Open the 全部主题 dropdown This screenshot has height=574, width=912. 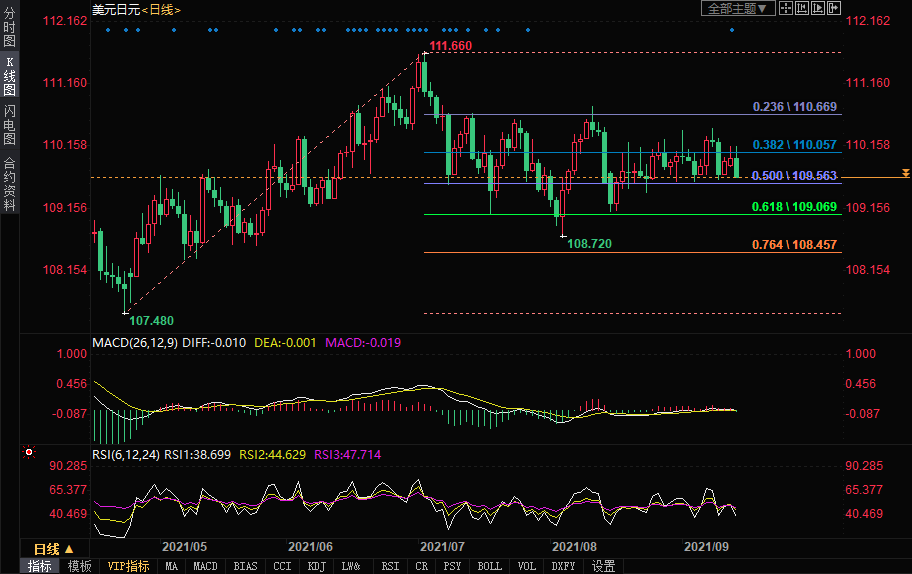pos(738,8)
